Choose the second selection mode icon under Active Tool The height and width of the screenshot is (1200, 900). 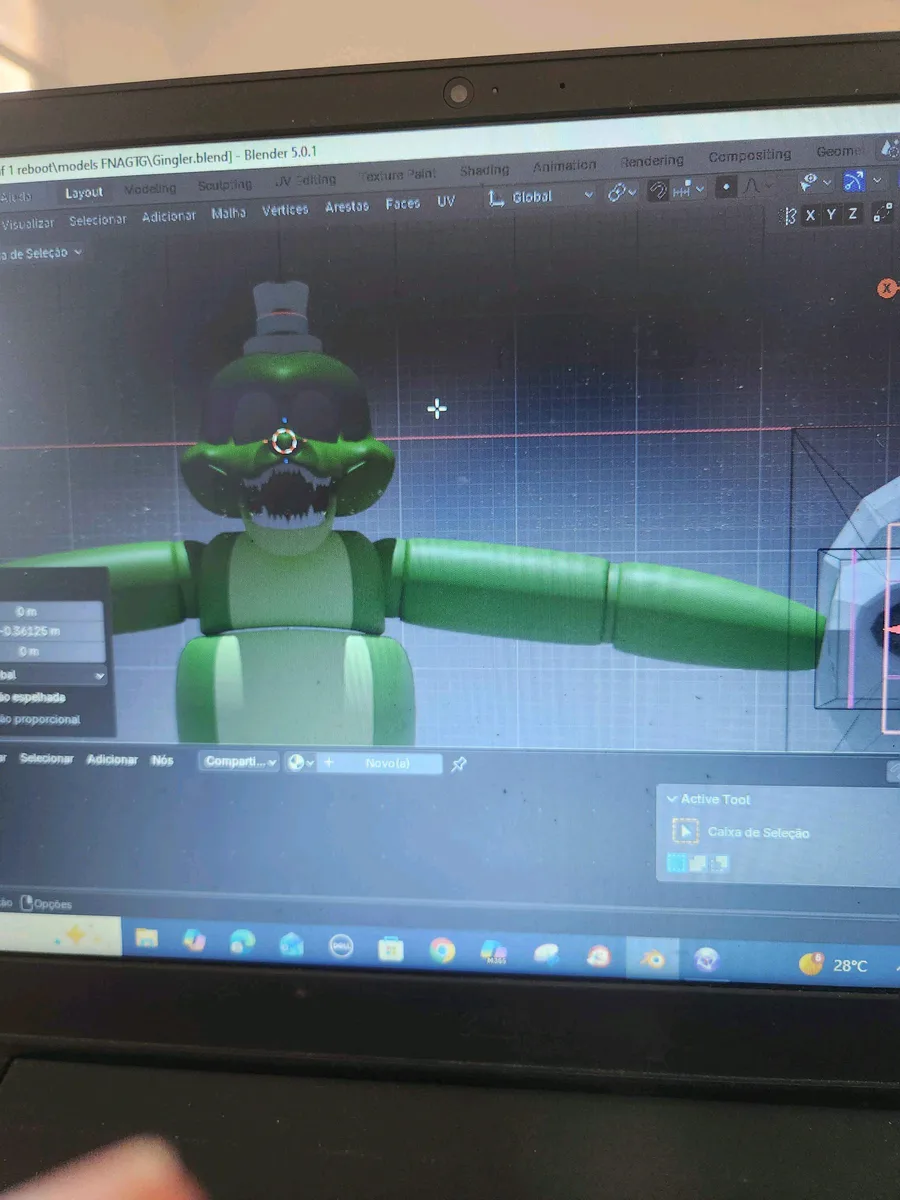coord(698,863)
